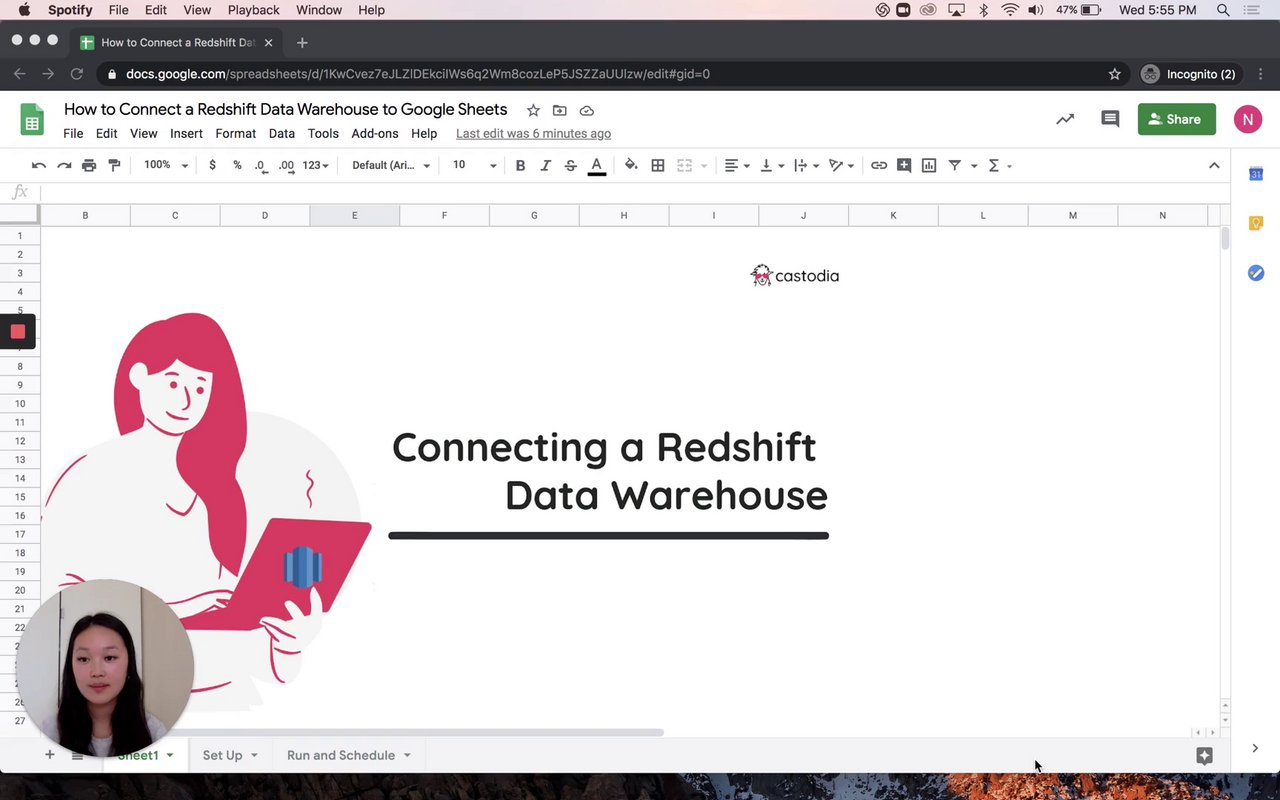Open the activity dashboard trend icon
The height and width of the screenshot is (800, 1280).
pos(1065,119)
